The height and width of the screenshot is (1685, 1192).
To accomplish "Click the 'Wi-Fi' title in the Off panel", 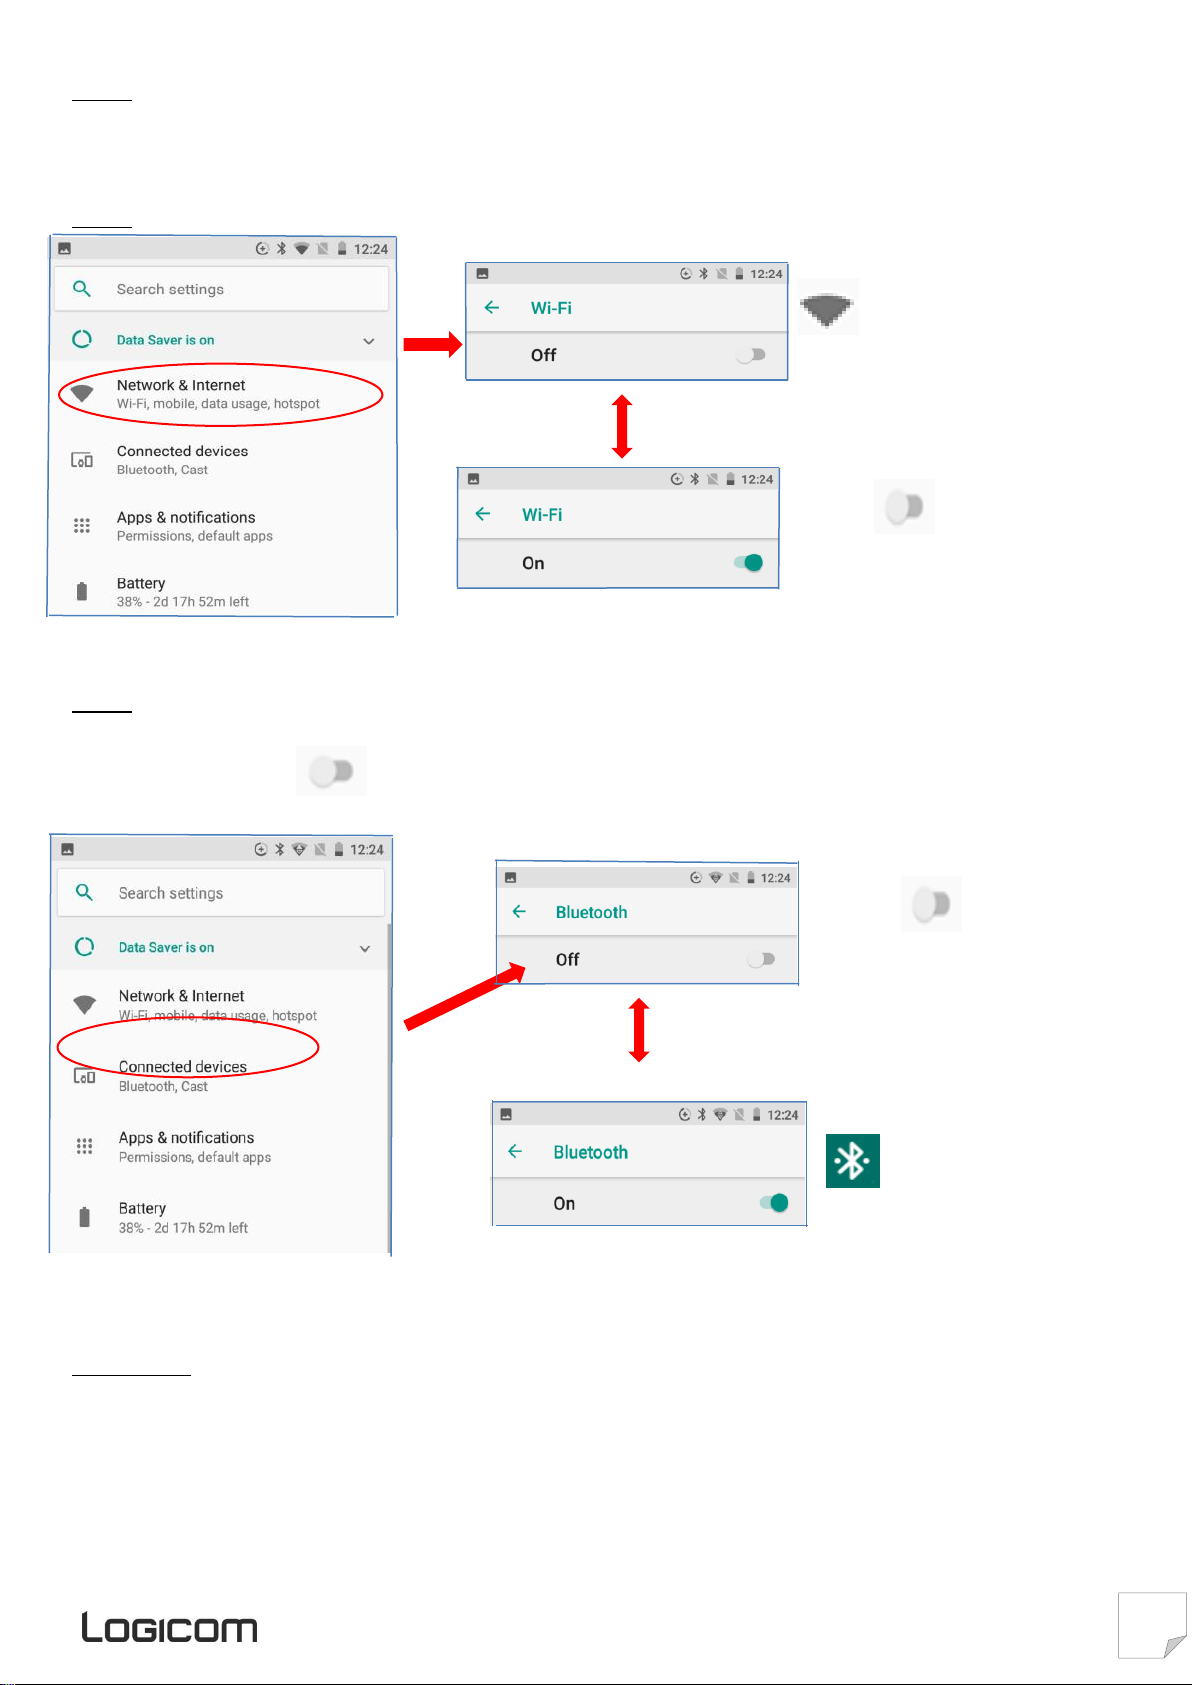I will [551, 308].
